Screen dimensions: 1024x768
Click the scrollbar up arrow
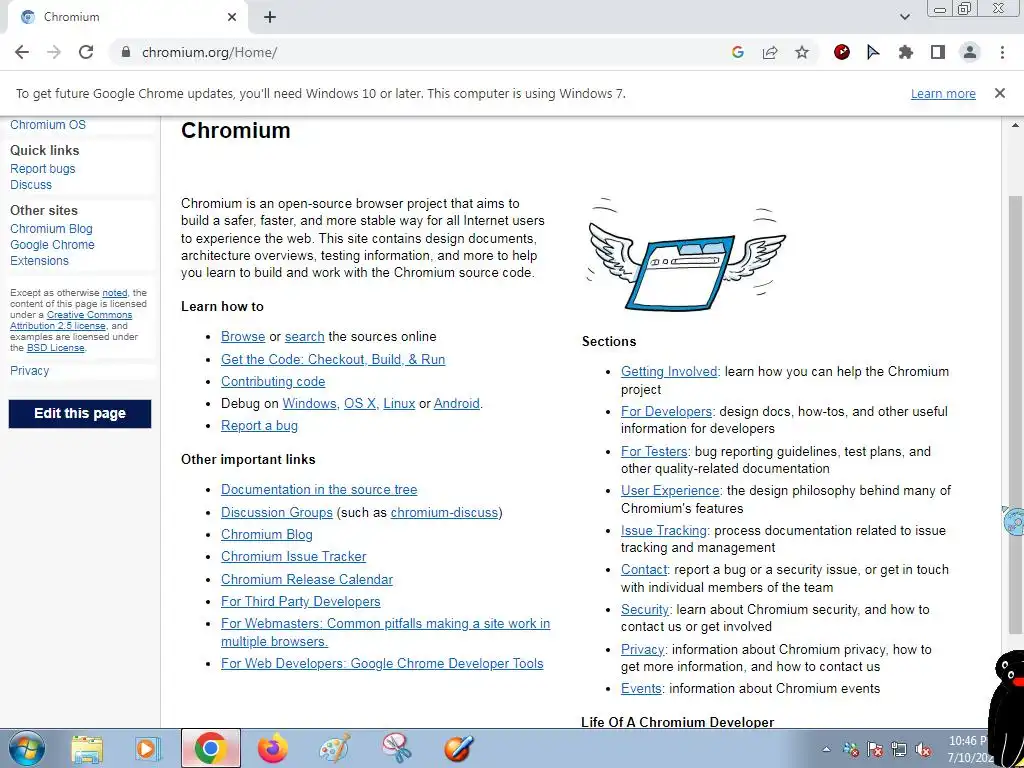click(x=1016, y=125)
